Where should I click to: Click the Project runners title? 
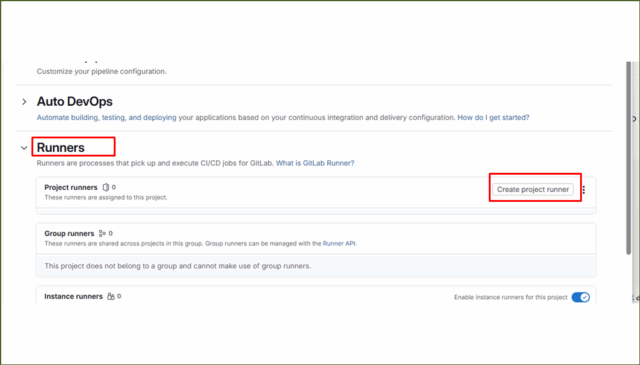[x=71, y=187]
